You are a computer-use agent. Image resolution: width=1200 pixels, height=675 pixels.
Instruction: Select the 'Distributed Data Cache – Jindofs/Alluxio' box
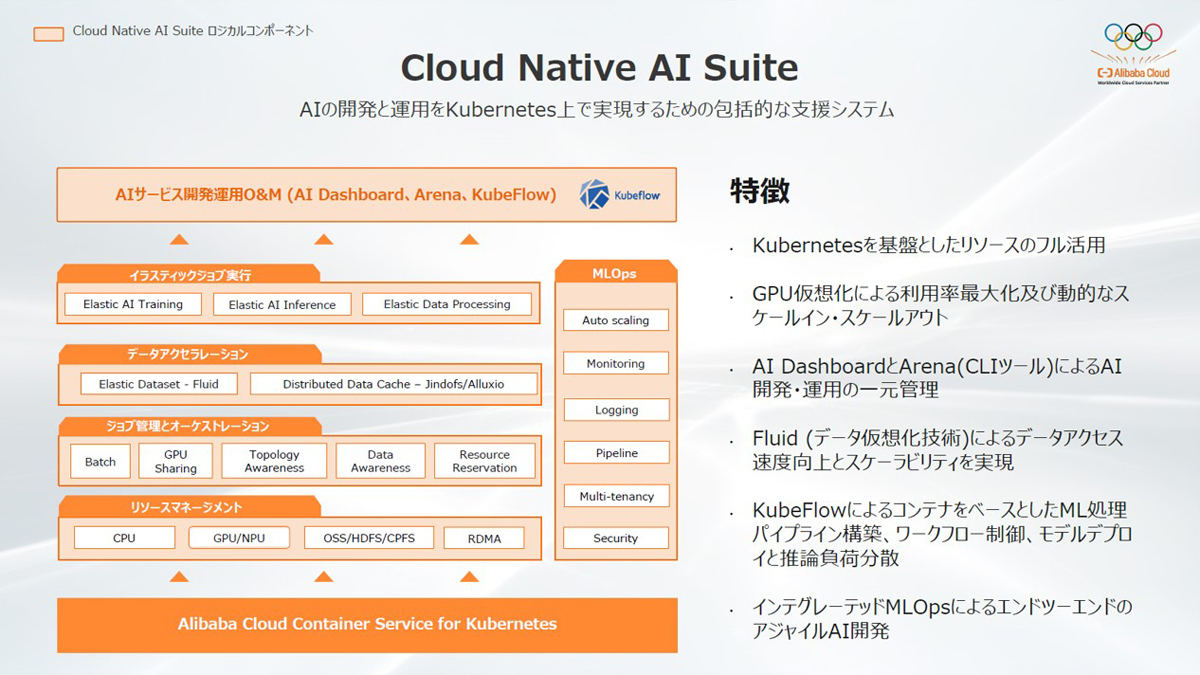tap(394, 384)
